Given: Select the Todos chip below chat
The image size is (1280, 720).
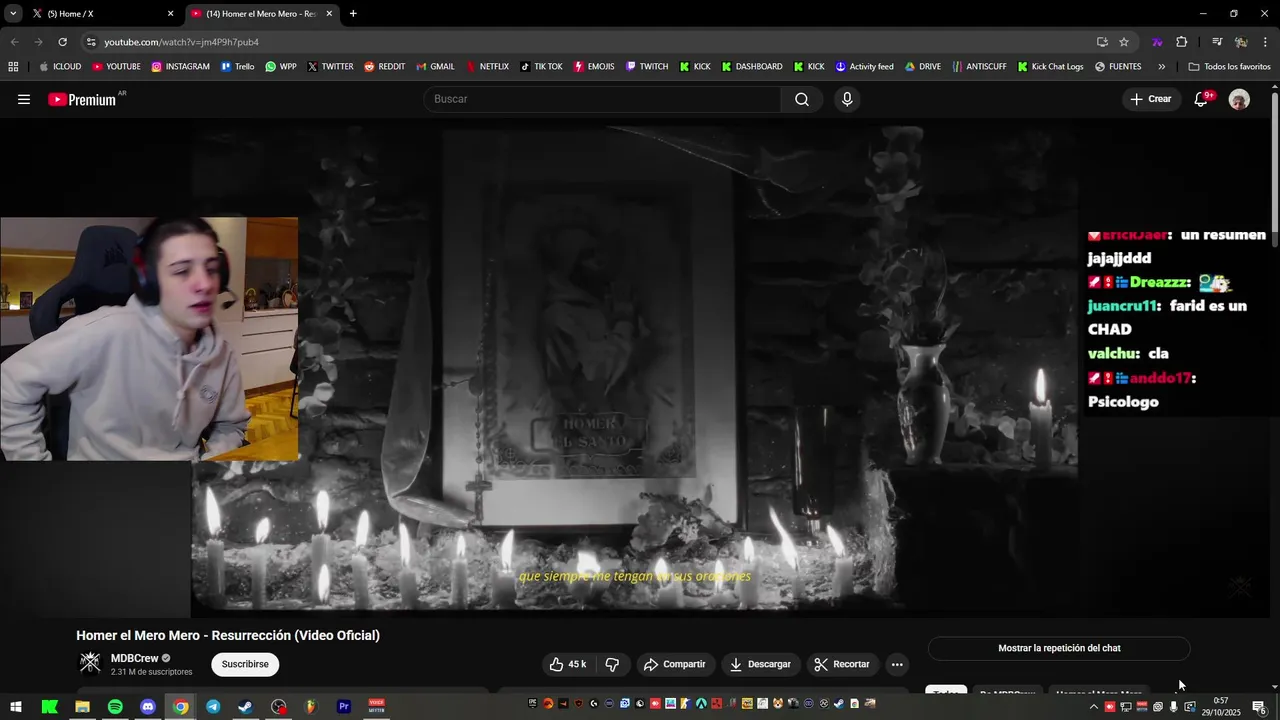Looking at the screenshot, I should point(946,692).
